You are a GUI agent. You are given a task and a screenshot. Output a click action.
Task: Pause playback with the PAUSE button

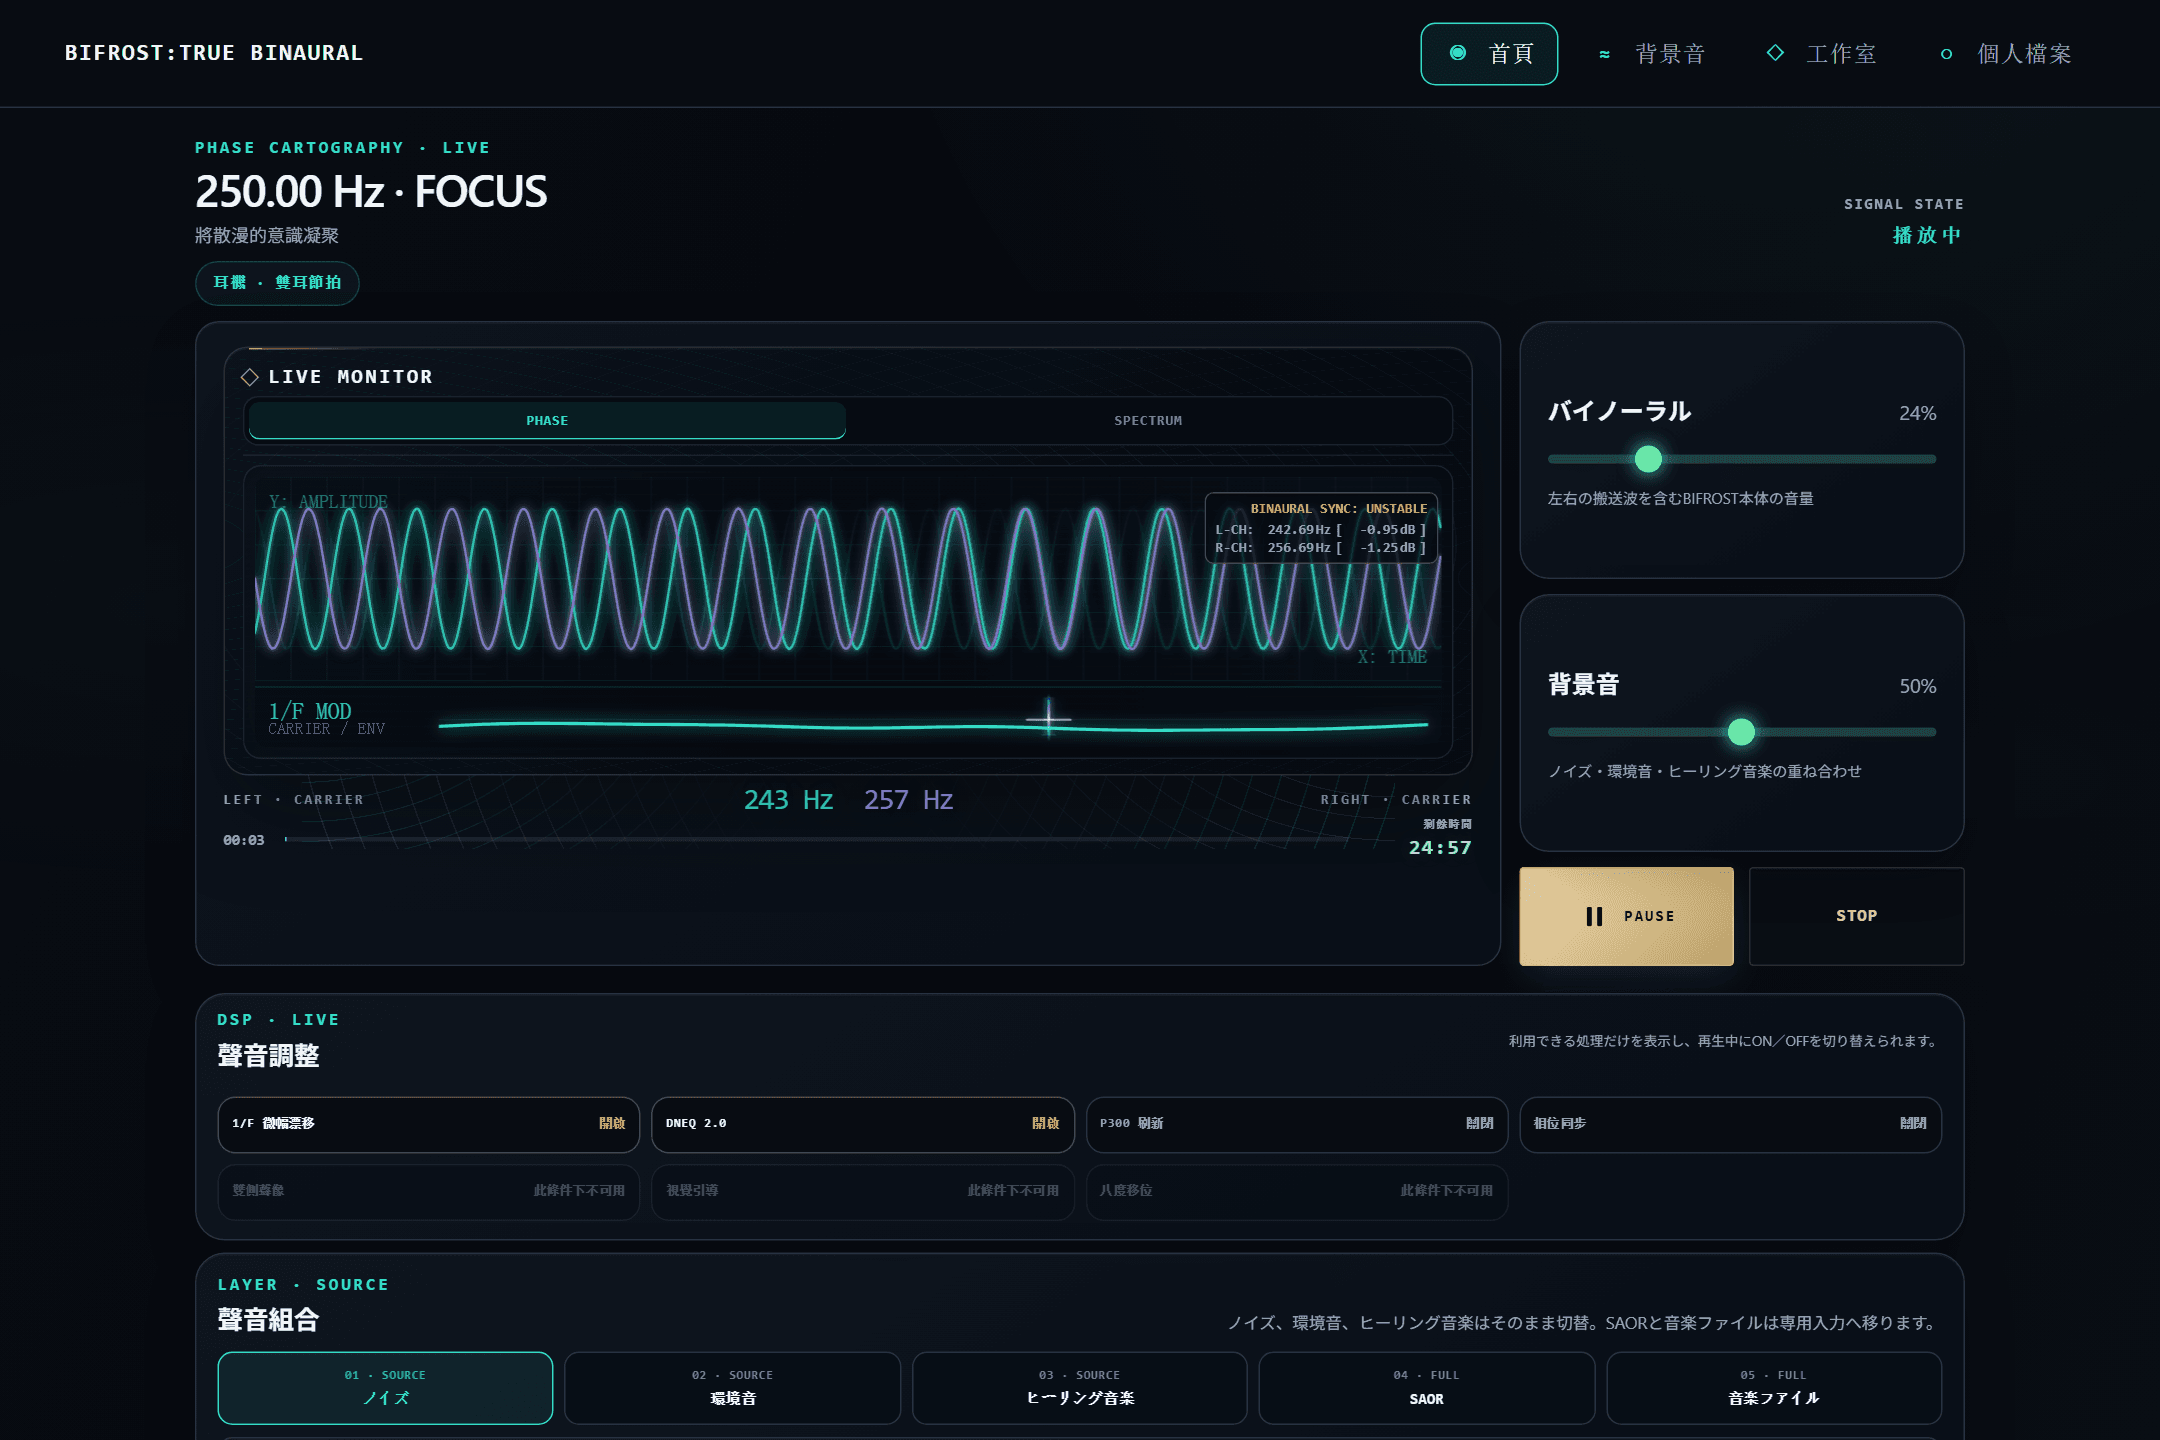(1626, 916)
